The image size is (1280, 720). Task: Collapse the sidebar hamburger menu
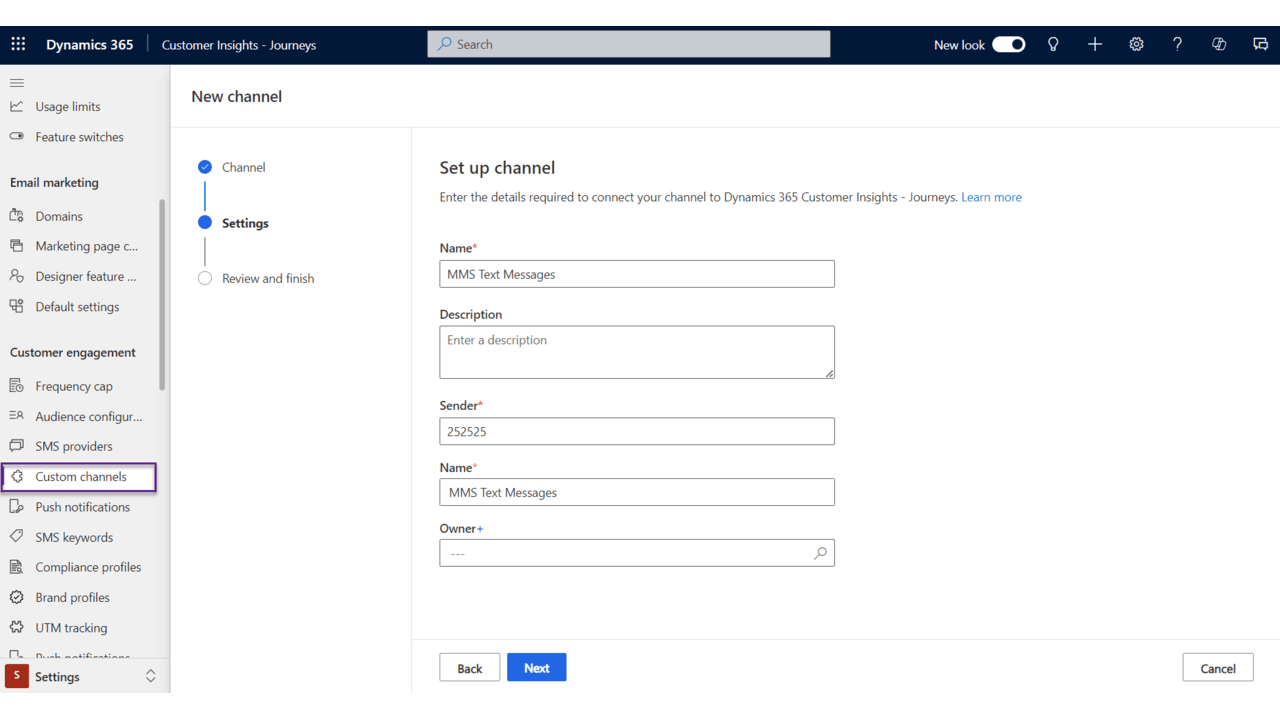17,83
